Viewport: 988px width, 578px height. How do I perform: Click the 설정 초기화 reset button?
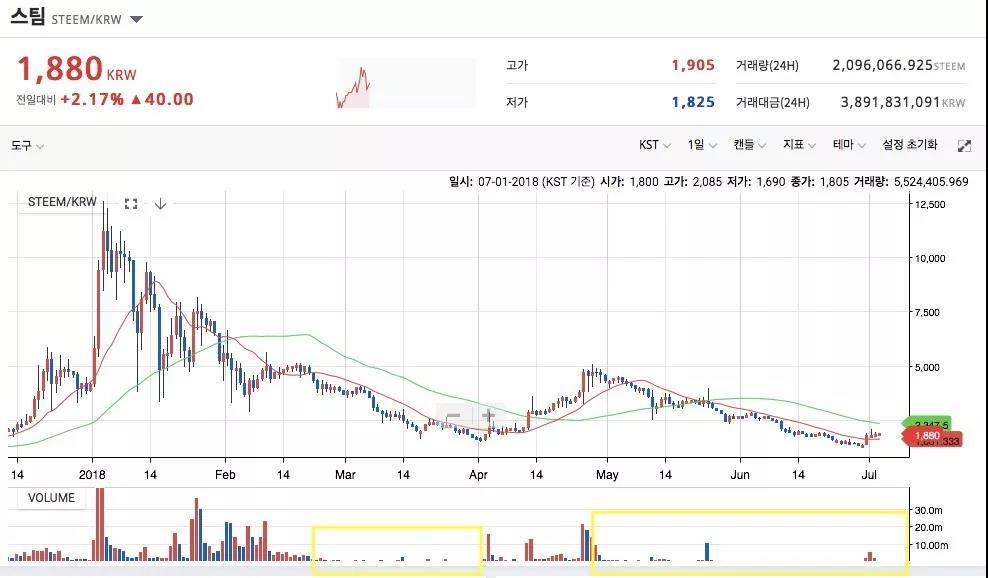click(x=910, y=145)
